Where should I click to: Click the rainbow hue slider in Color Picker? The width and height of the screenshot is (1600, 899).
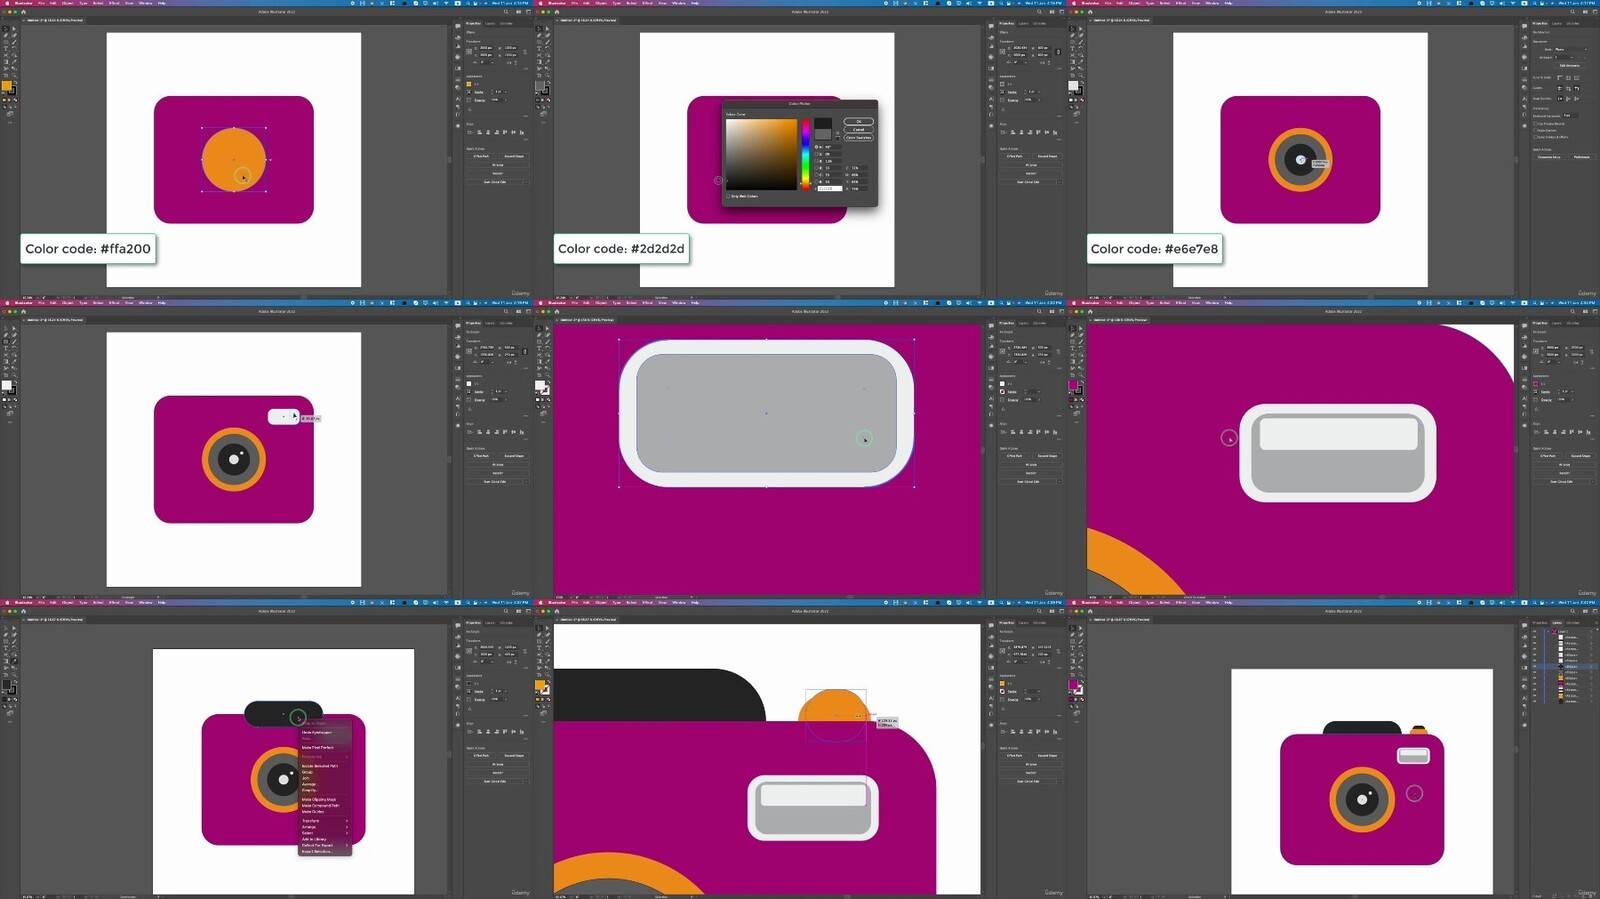806,155
